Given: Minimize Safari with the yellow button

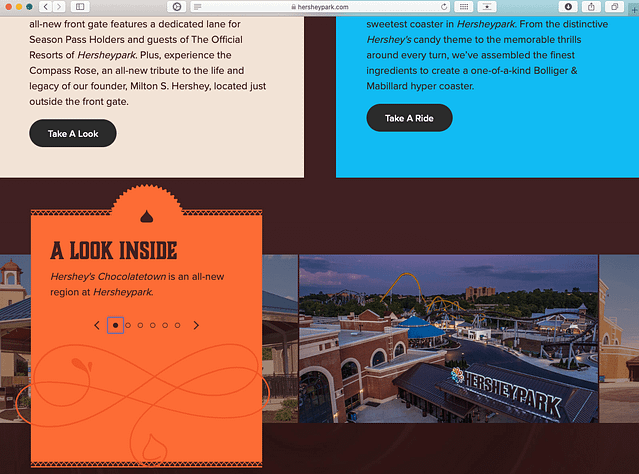Looking at the screenshot, I should pyautogui.click(x=19, y=7).
